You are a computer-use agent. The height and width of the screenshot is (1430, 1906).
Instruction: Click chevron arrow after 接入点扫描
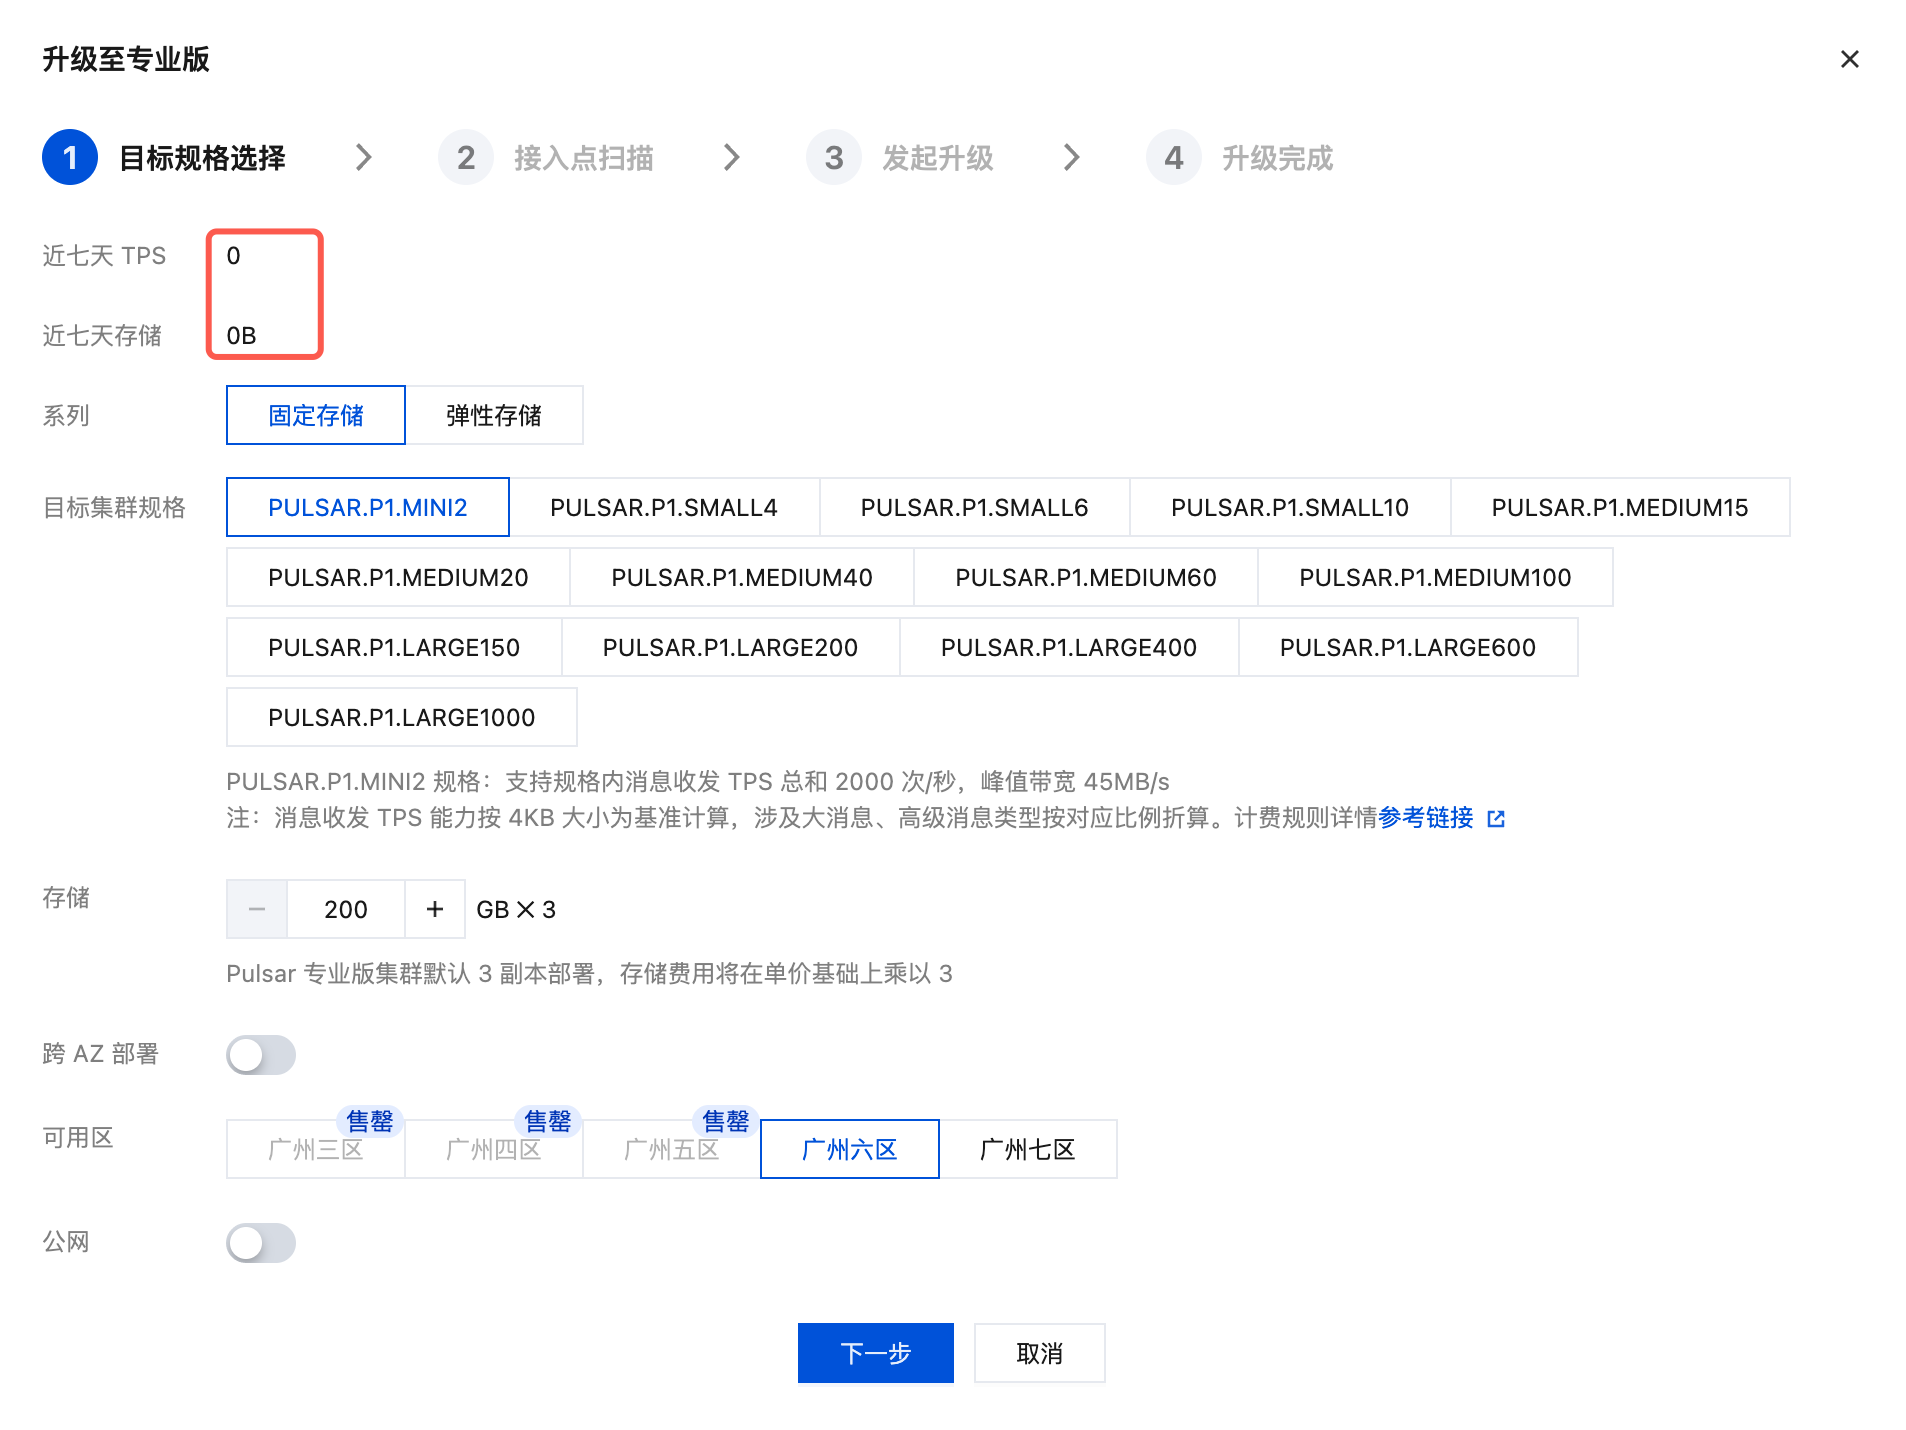732,157
